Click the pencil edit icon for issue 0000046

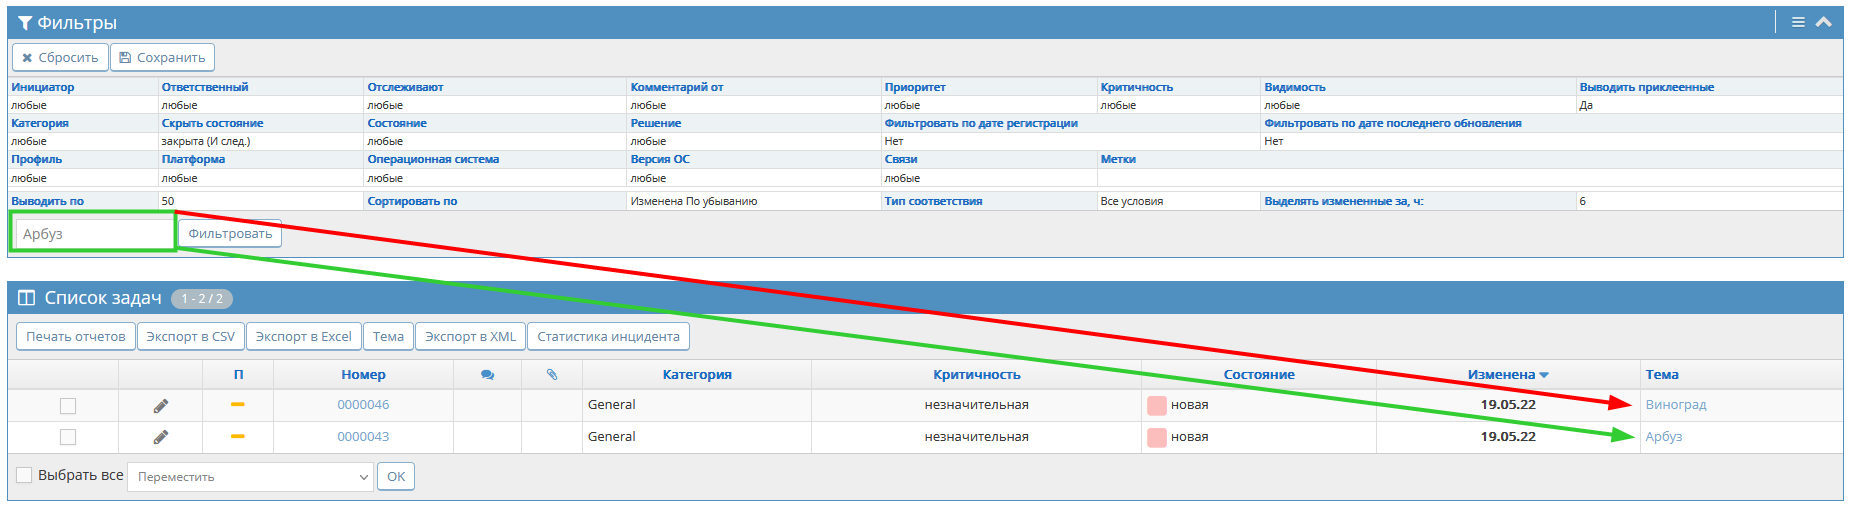pyautogui.click(x=160, y=406)
